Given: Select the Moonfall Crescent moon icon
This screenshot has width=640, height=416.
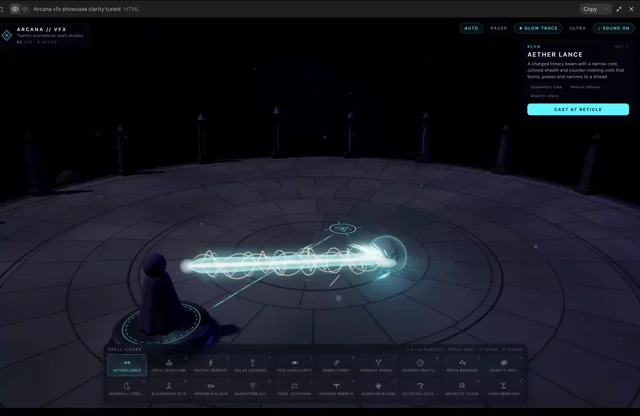Looking at the screenshot, I should (x=127, y=388).
